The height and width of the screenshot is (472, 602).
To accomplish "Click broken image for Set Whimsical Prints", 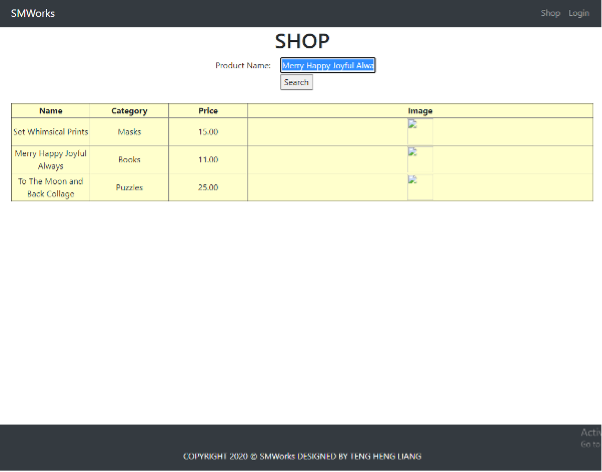I will 420,132.
